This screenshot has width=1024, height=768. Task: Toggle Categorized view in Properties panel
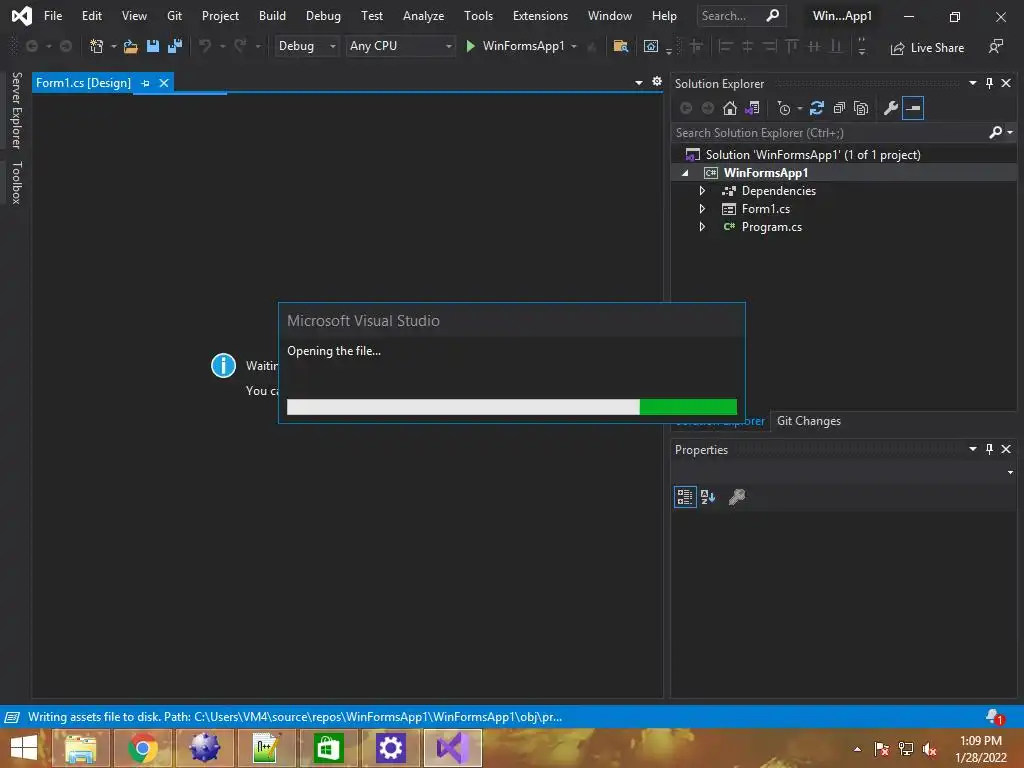coord(684,497)
